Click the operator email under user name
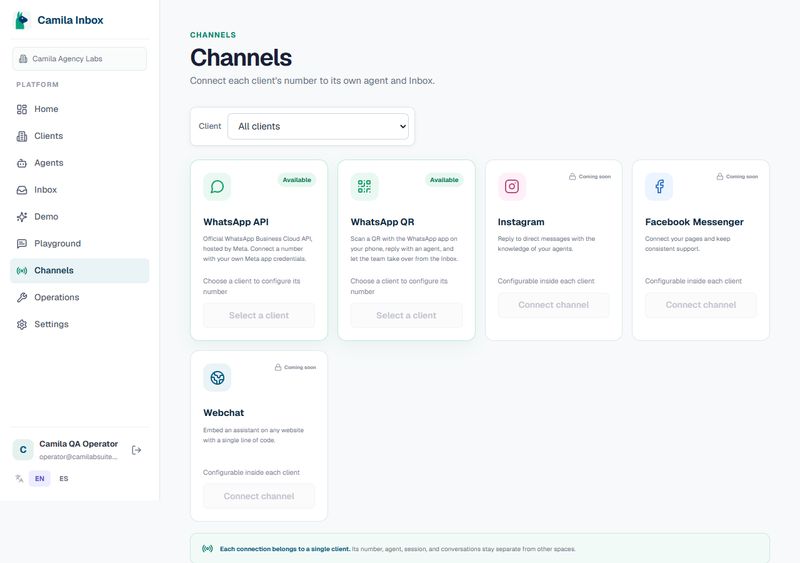800x563 pixels. point(78,457)
